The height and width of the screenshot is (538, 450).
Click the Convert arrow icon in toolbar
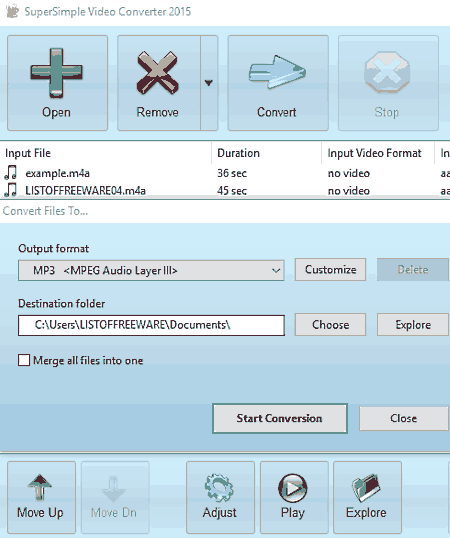(x=277, y=72)
